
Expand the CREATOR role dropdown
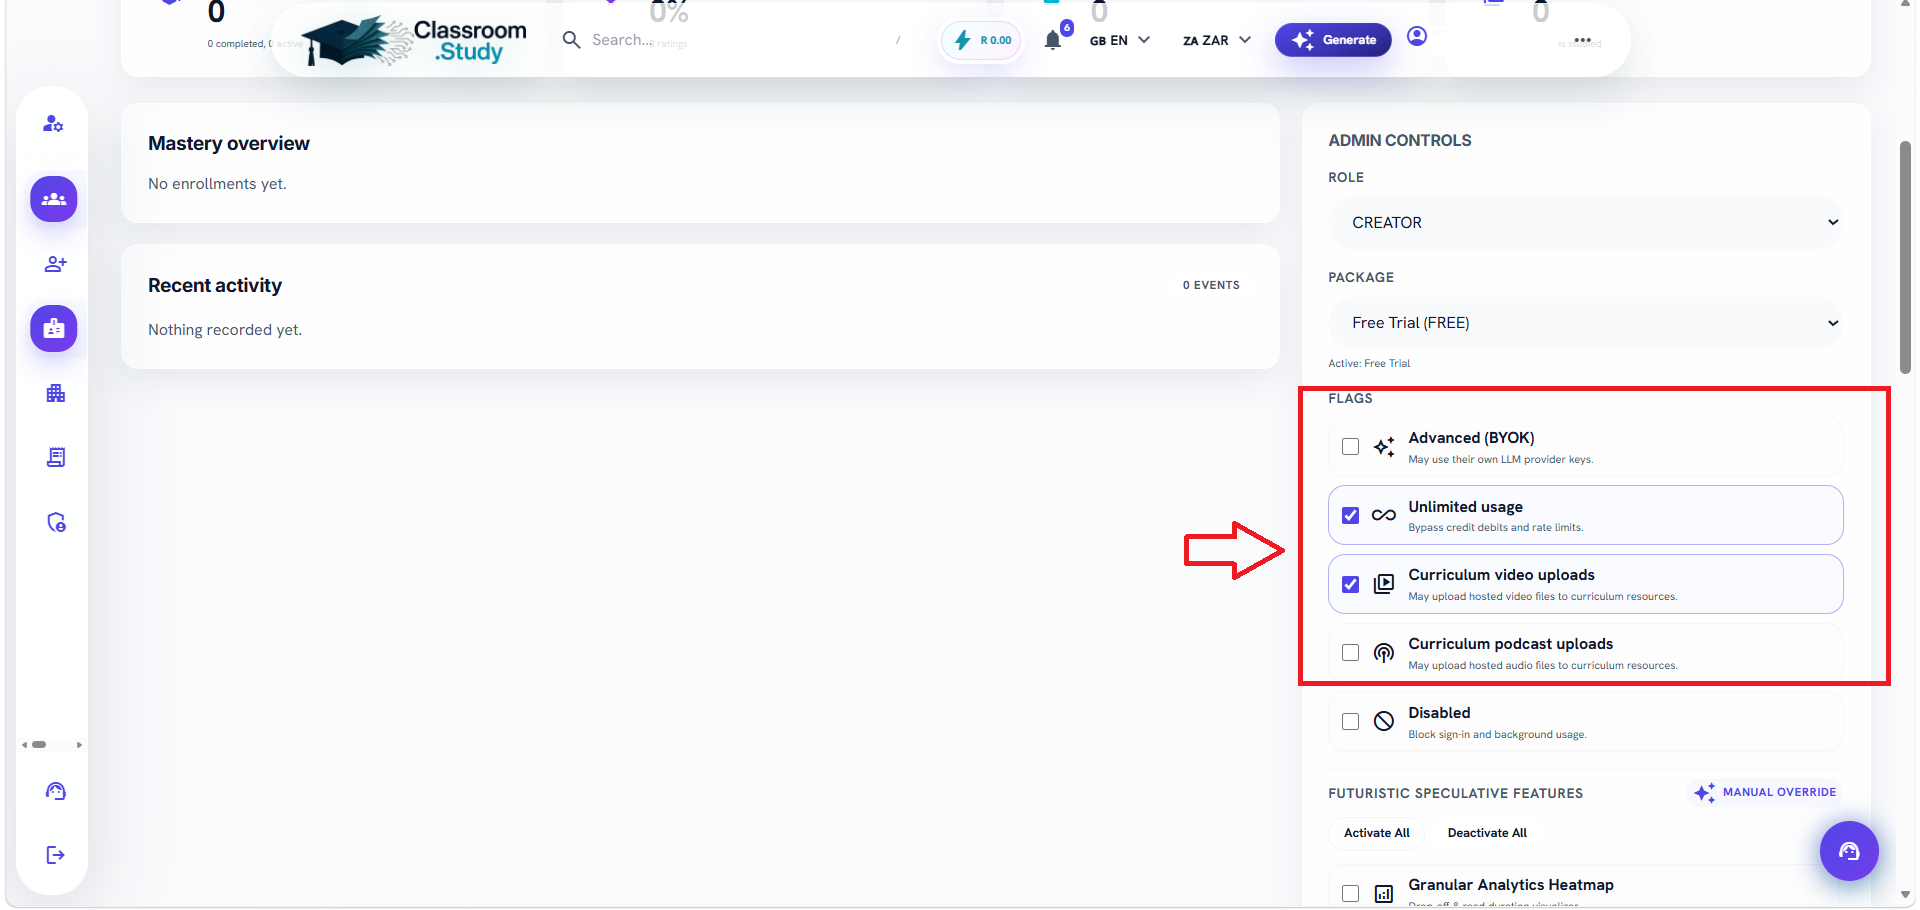click(1585, 223)
